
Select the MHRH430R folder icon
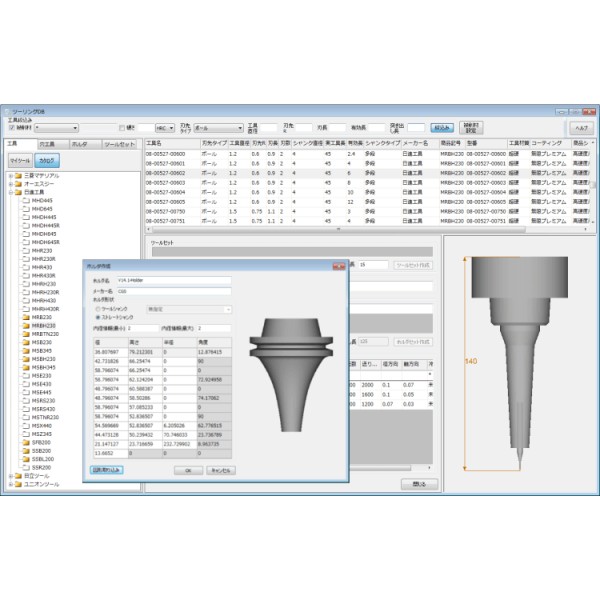[26, 309]
